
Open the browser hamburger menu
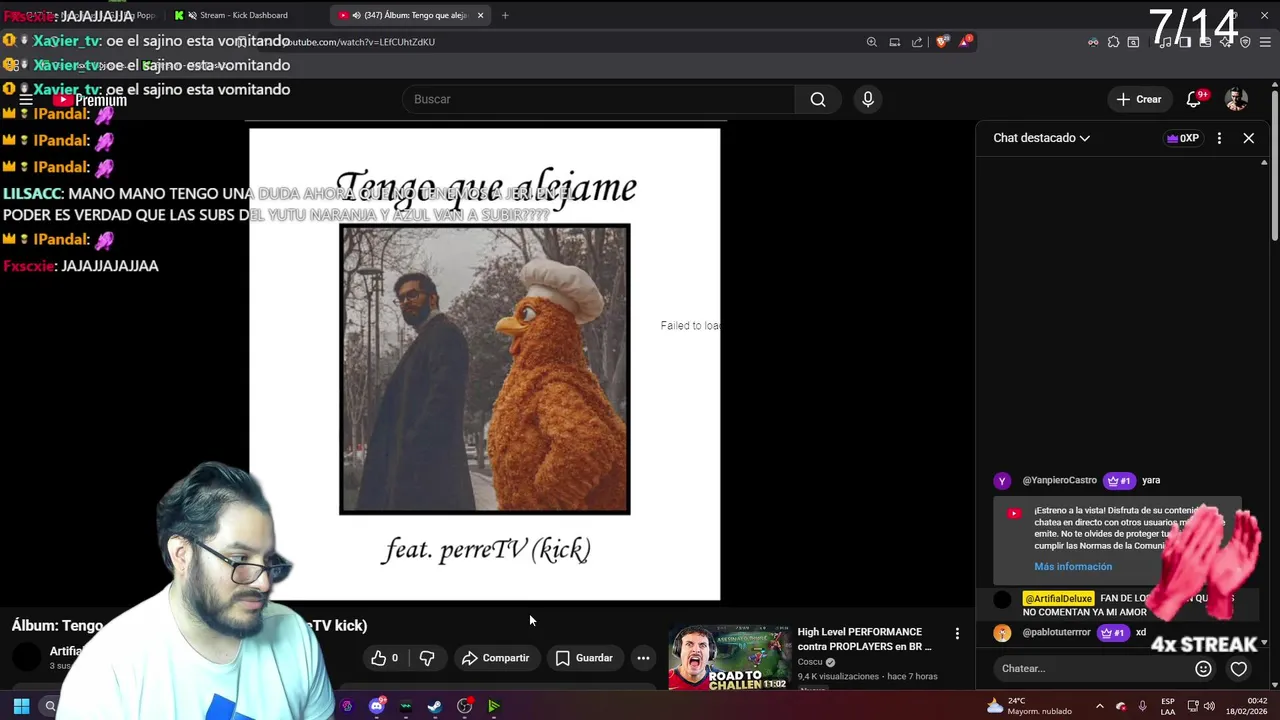1265,42
